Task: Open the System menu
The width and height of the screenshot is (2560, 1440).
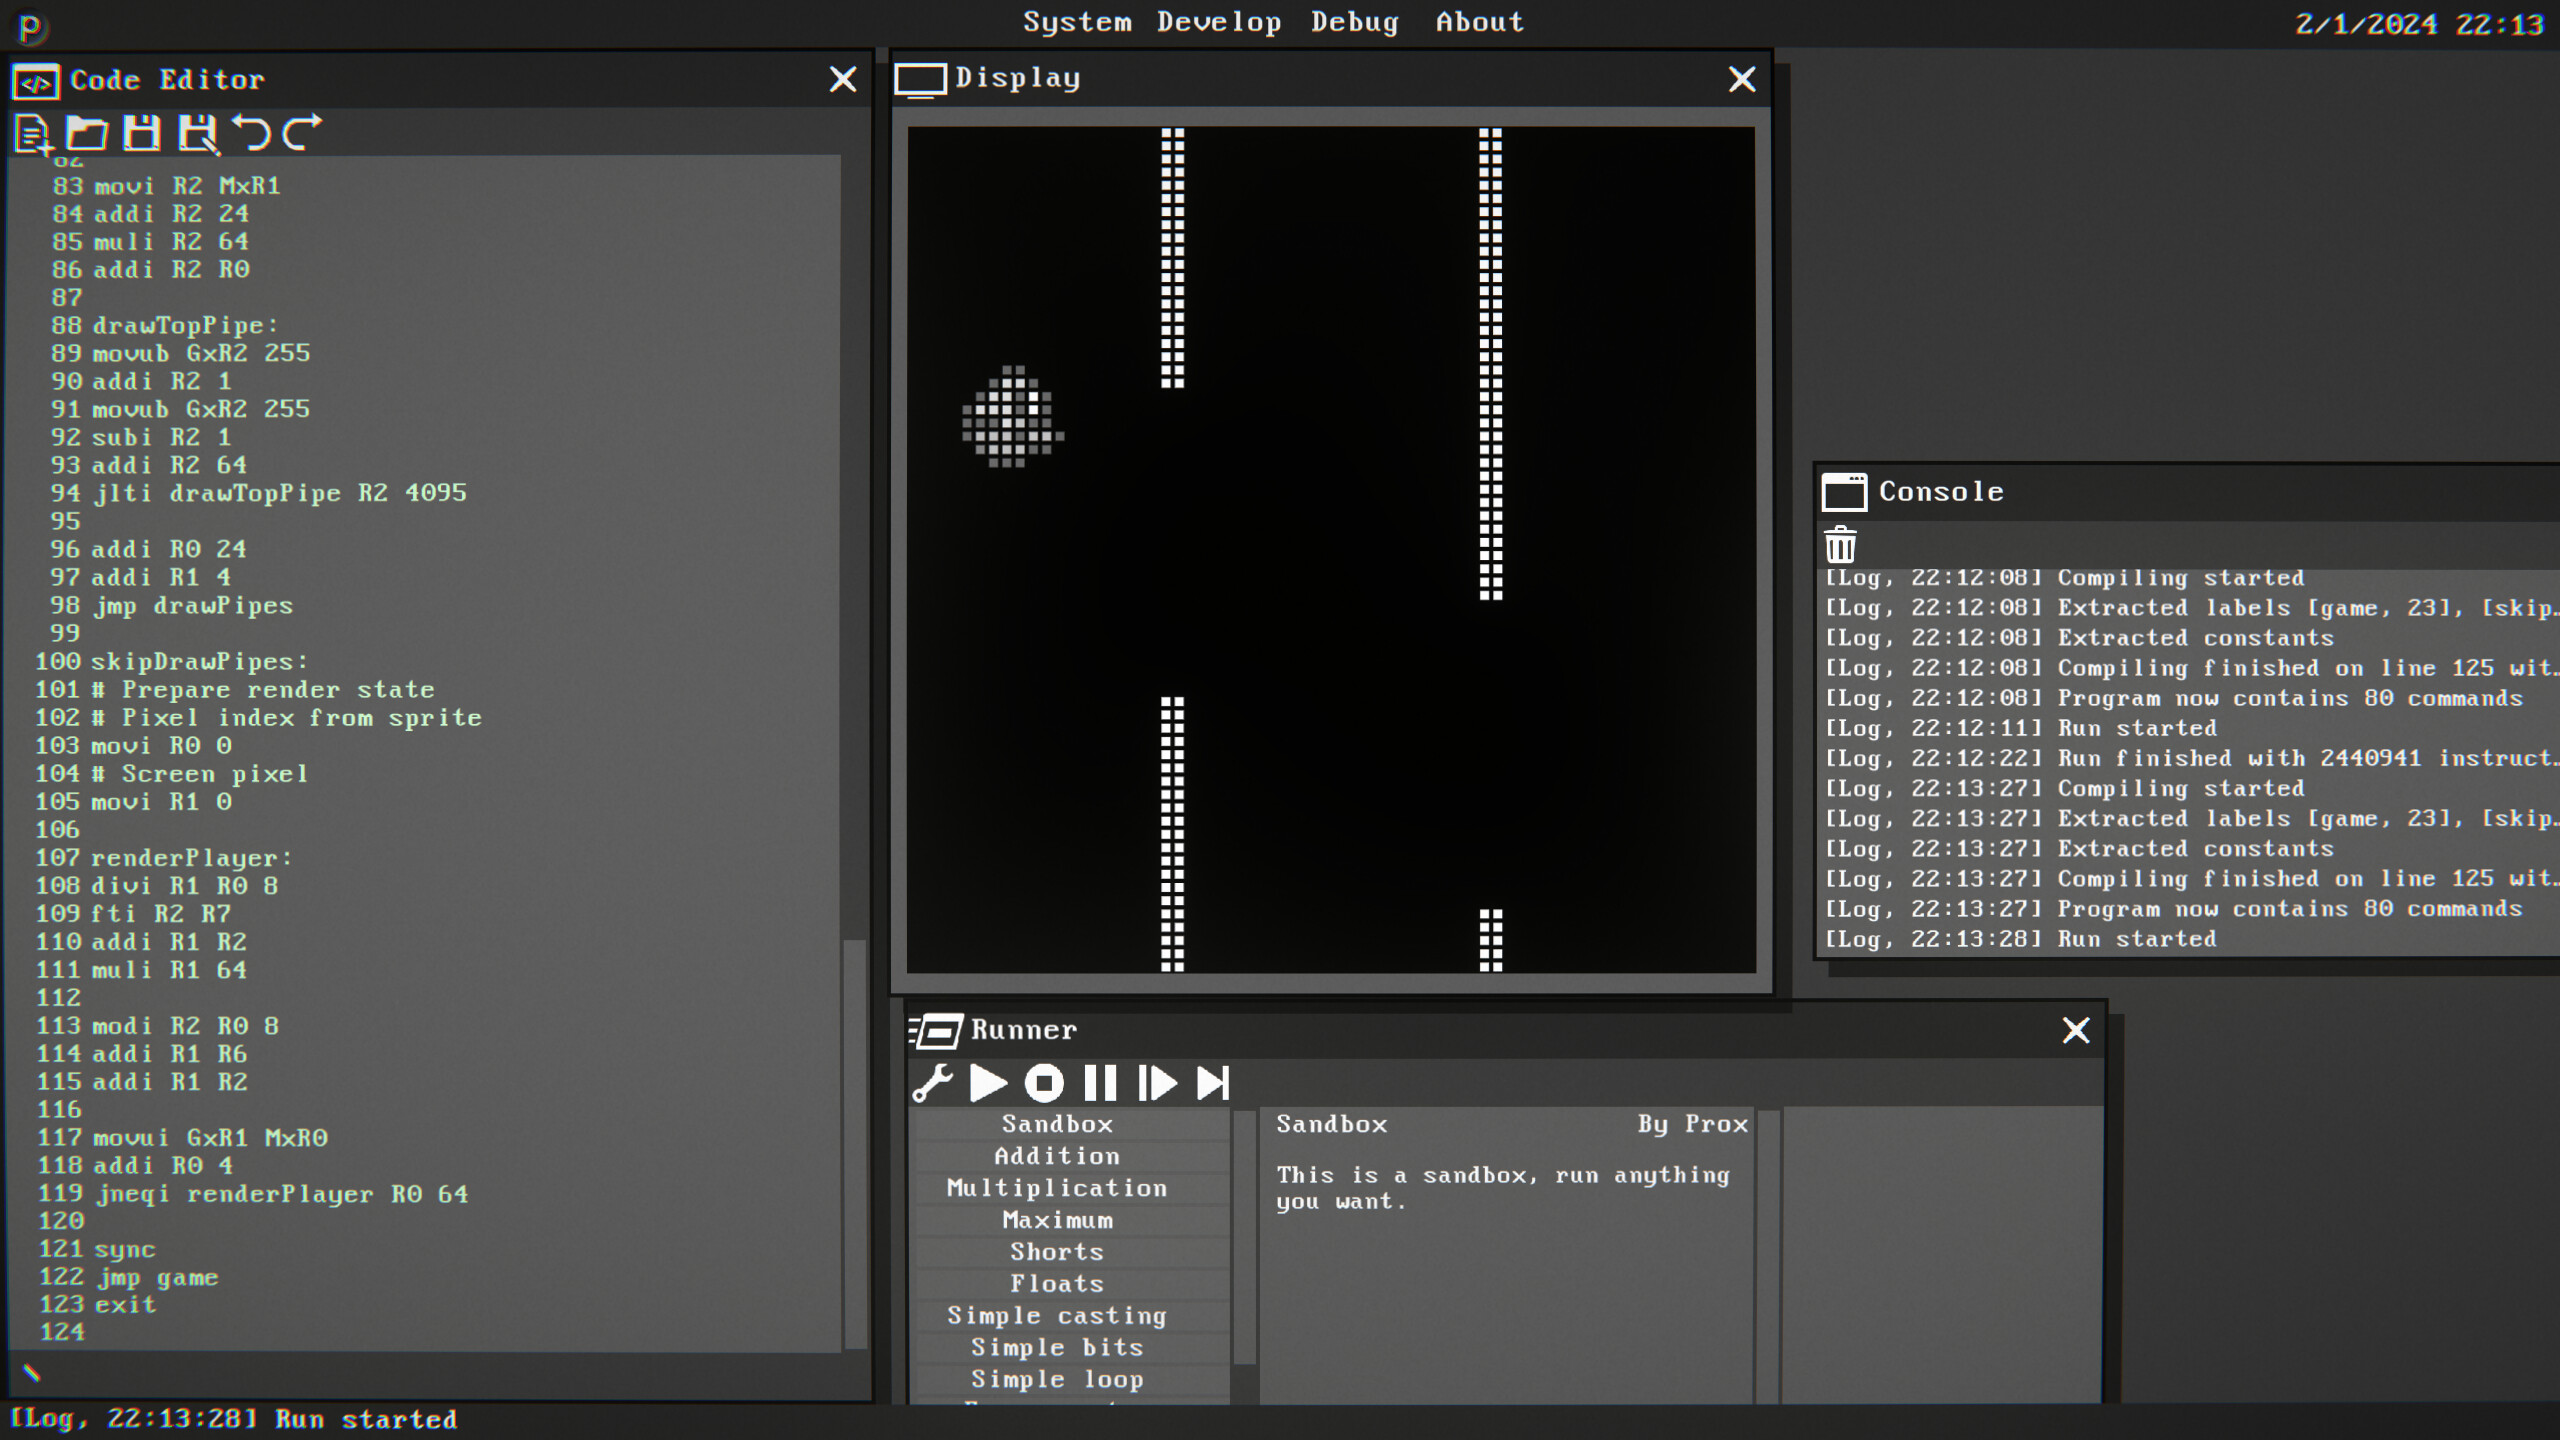Action: click(1077, 22)
